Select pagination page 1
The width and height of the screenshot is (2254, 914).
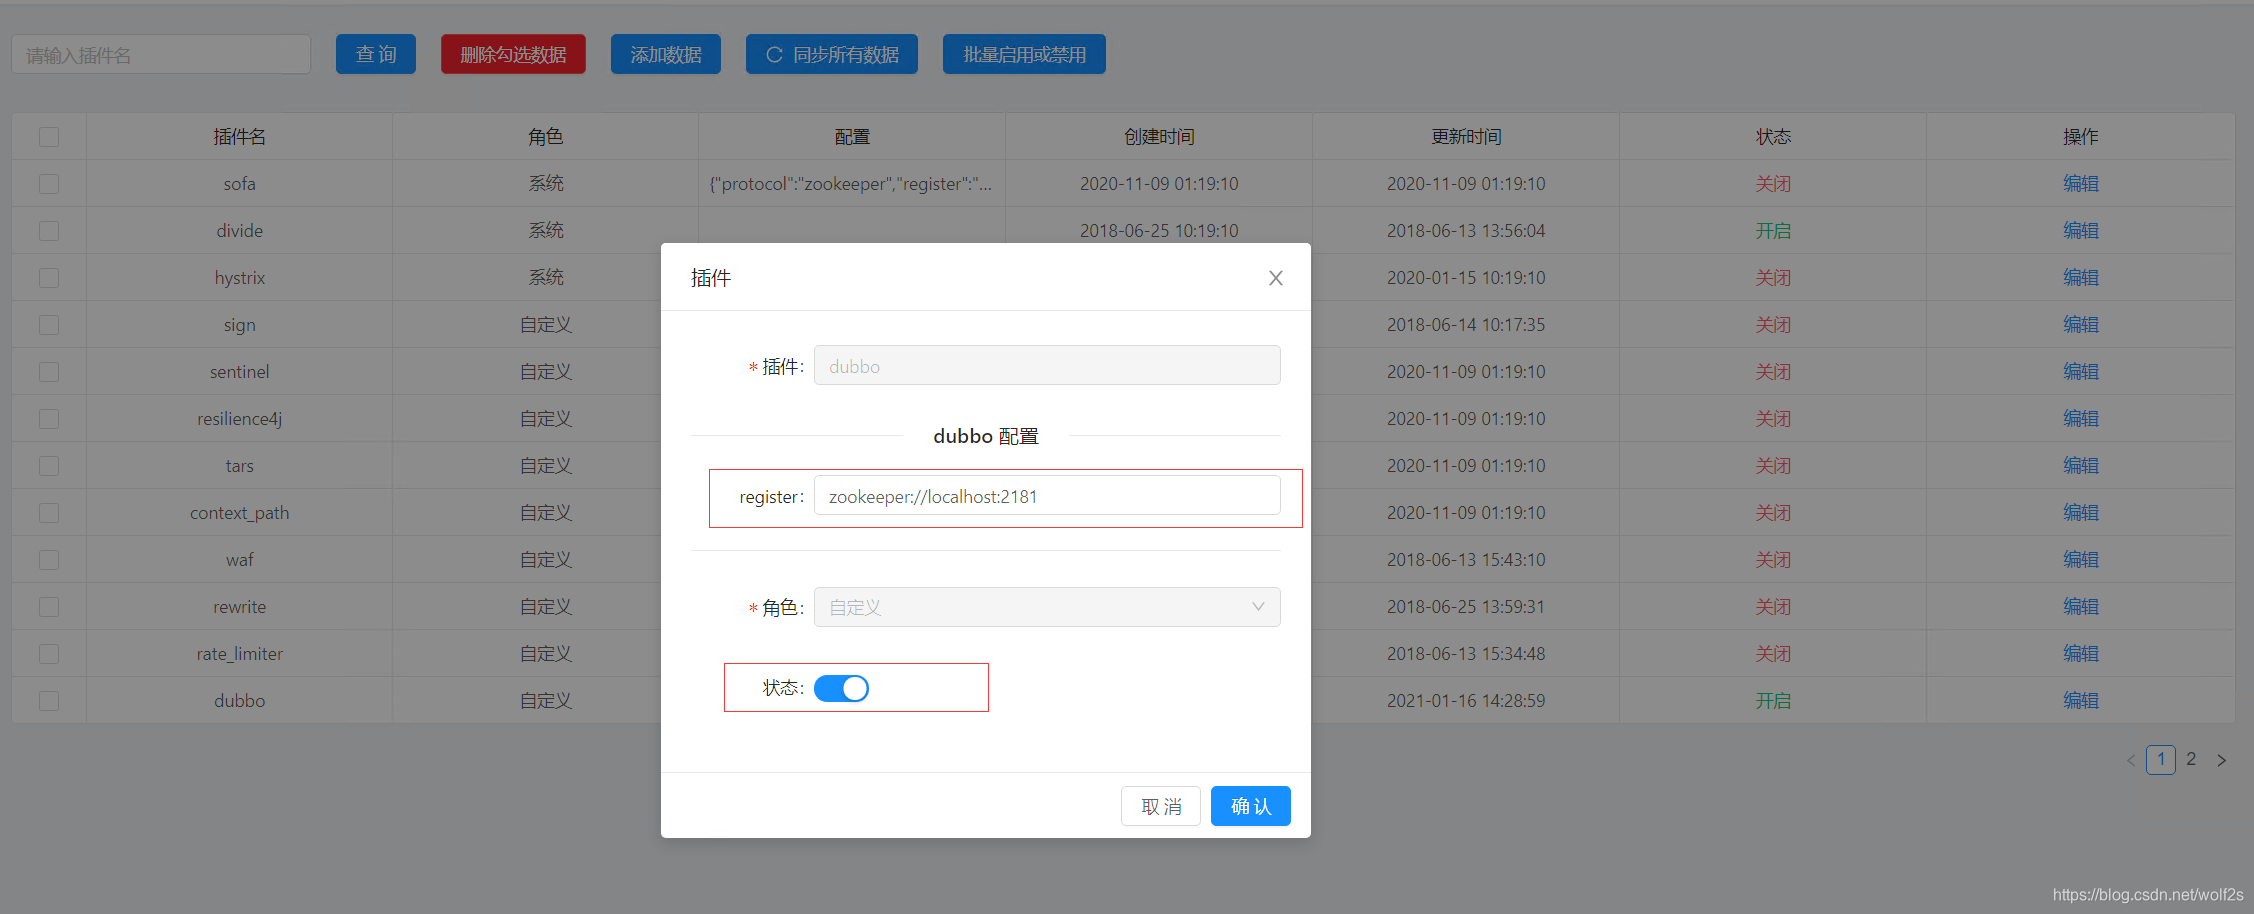2161,759
